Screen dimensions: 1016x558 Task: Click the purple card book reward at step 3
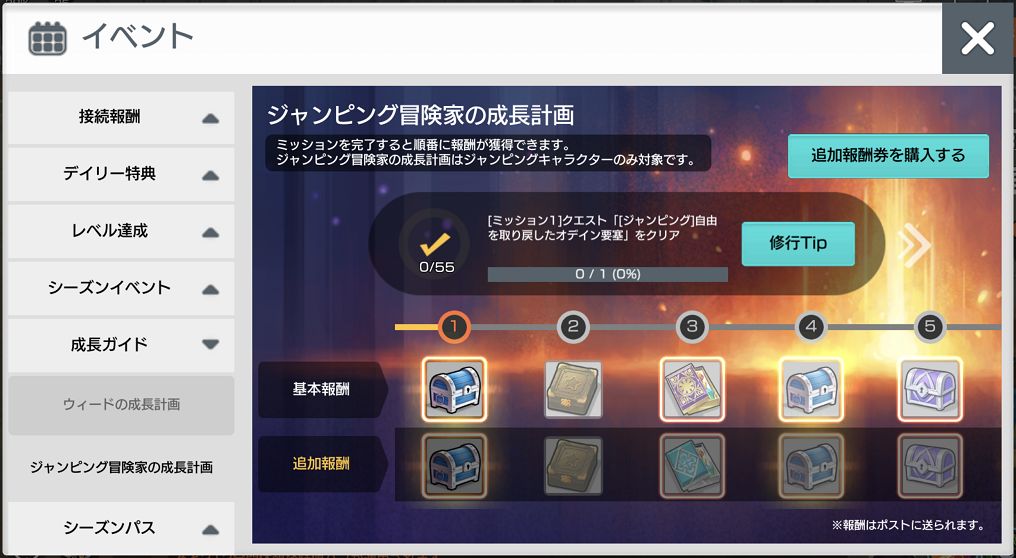click(x=692, y=389)
